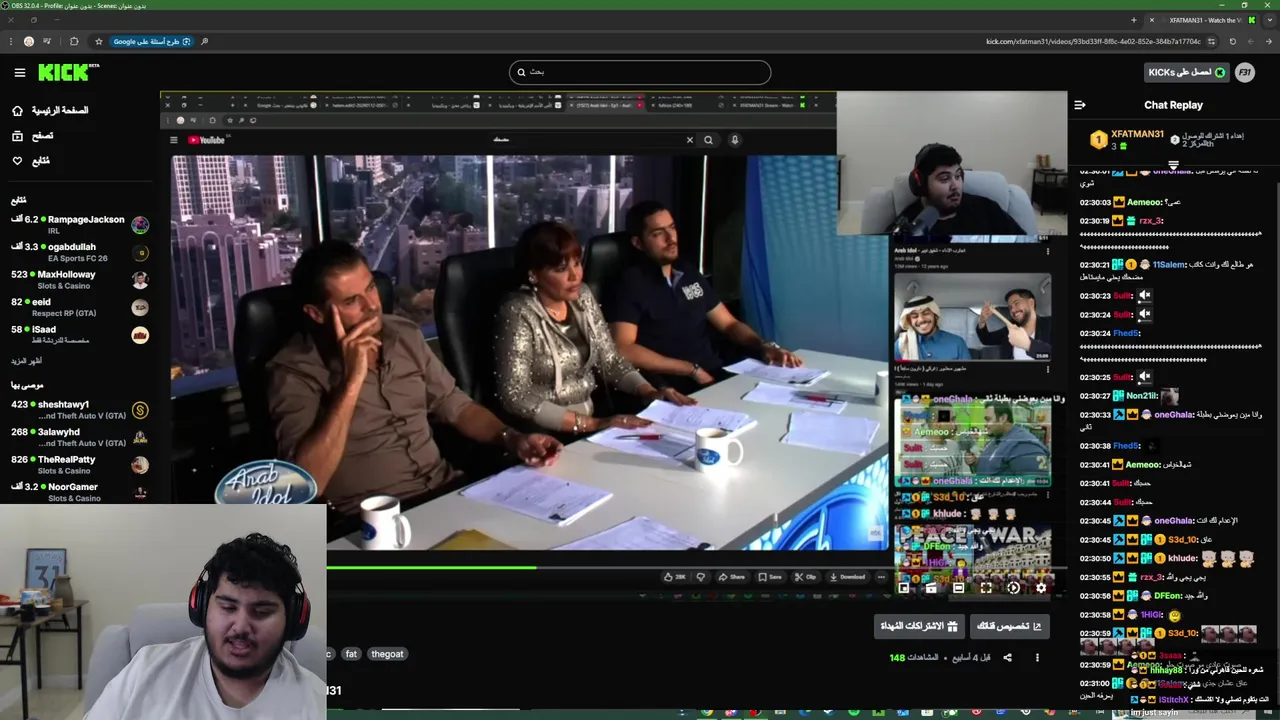This screenshot has height=720, width=1280.
Task: Open the Kick hamburger menu
Action: 19,72
